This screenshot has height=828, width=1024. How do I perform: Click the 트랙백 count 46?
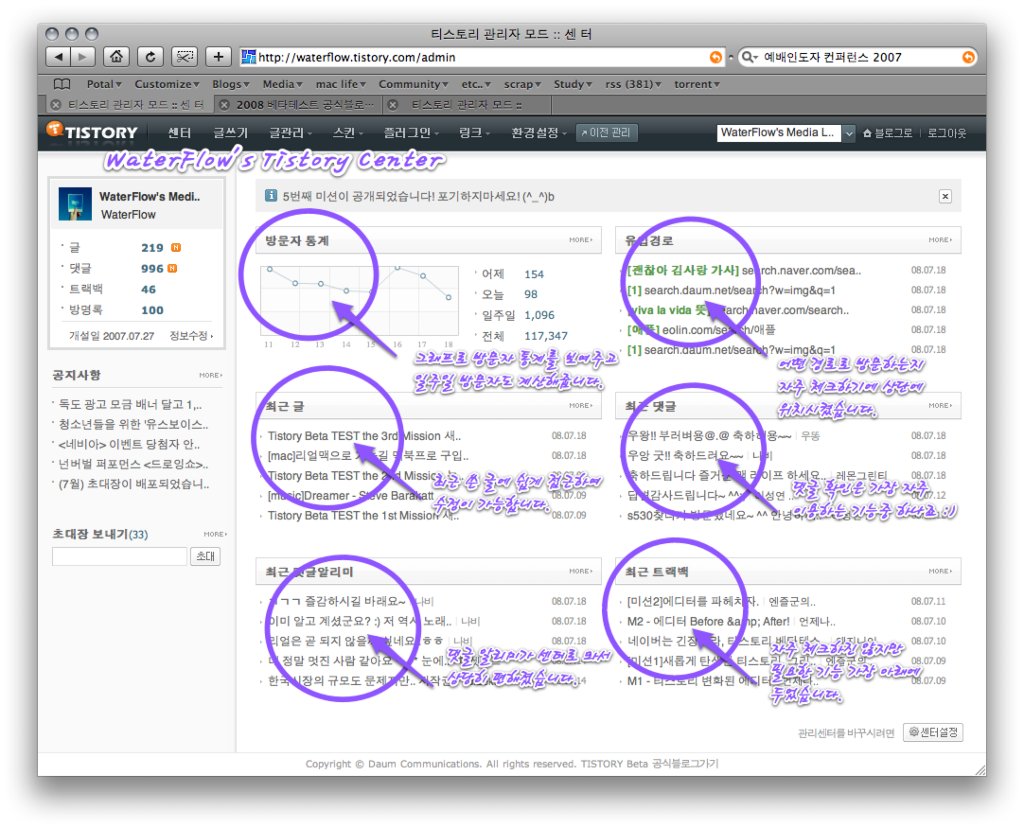coord(148,289)
